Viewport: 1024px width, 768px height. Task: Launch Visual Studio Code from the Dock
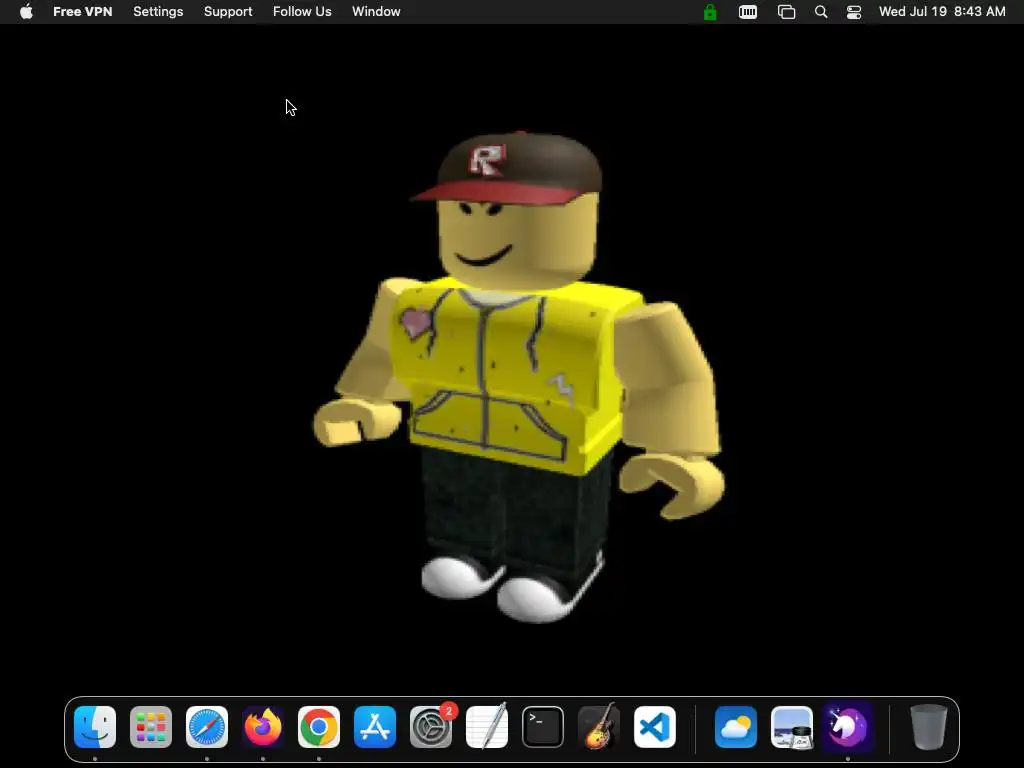[655, 727]
